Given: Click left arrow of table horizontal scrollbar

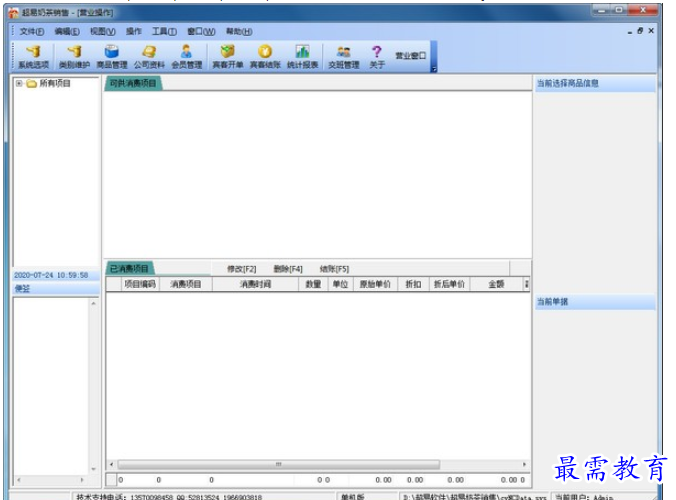Looking at the screenshot, I should point(112,464).
